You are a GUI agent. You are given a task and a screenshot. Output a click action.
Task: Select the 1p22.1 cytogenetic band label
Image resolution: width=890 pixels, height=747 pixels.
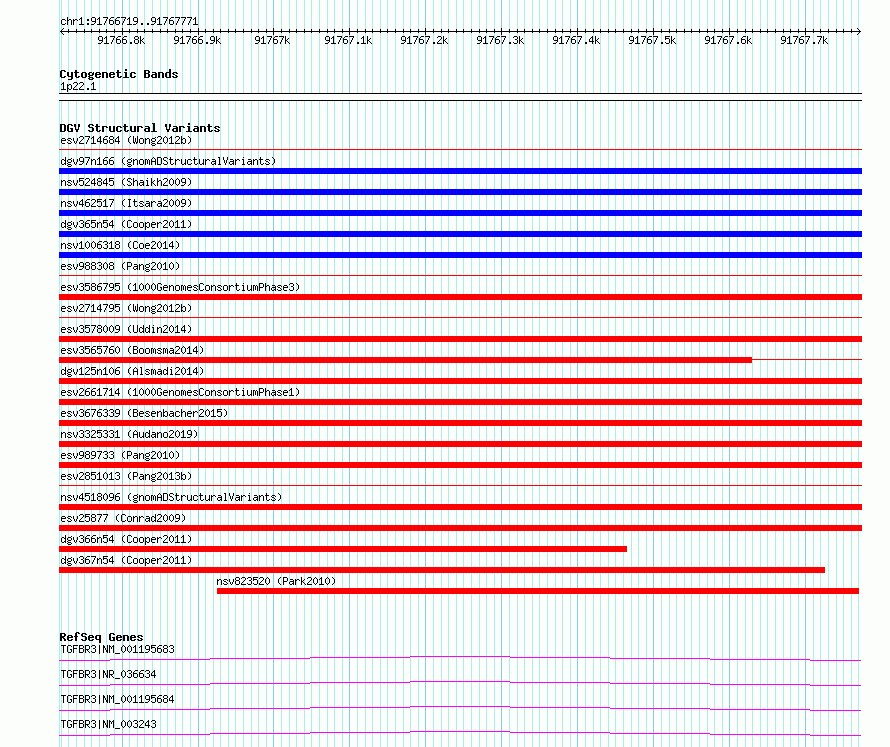click(78, 86)
